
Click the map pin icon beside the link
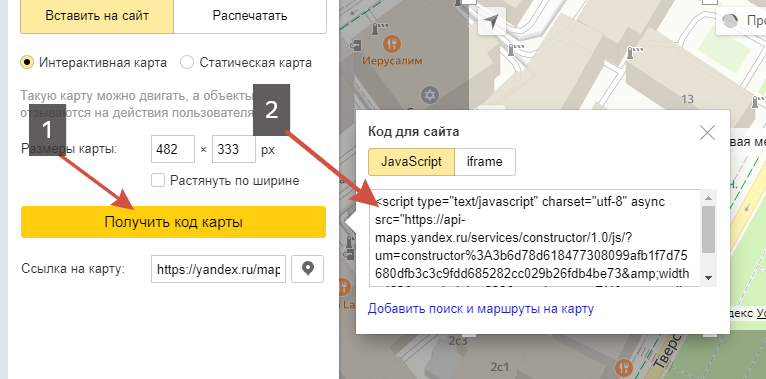(307, 269)
